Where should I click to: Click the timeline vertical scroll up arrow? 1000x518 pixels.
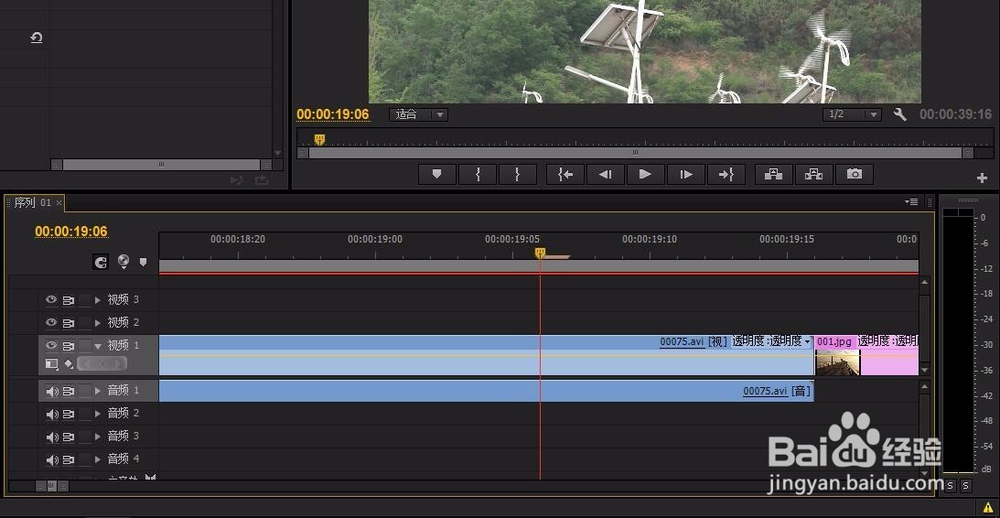pos(925,283)
